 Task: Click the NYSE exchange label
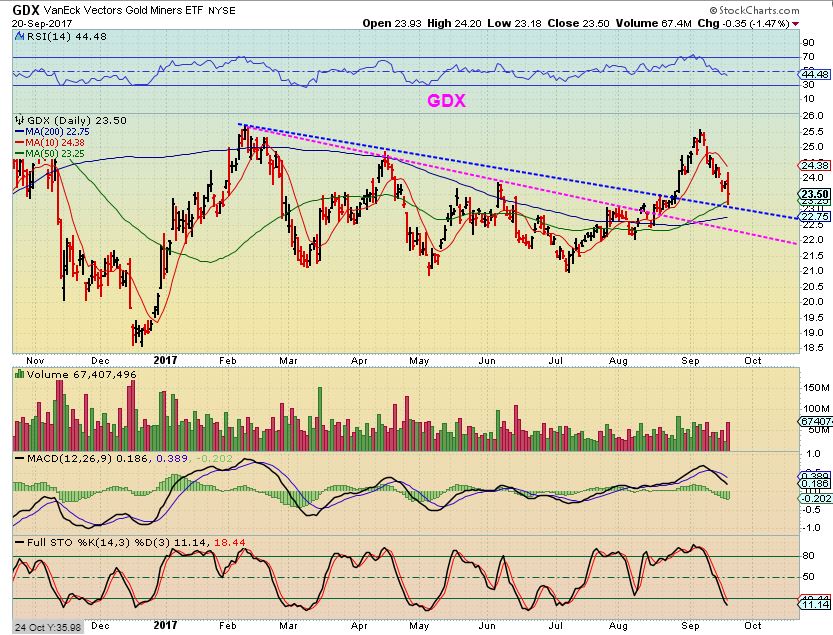pos(222,10)
